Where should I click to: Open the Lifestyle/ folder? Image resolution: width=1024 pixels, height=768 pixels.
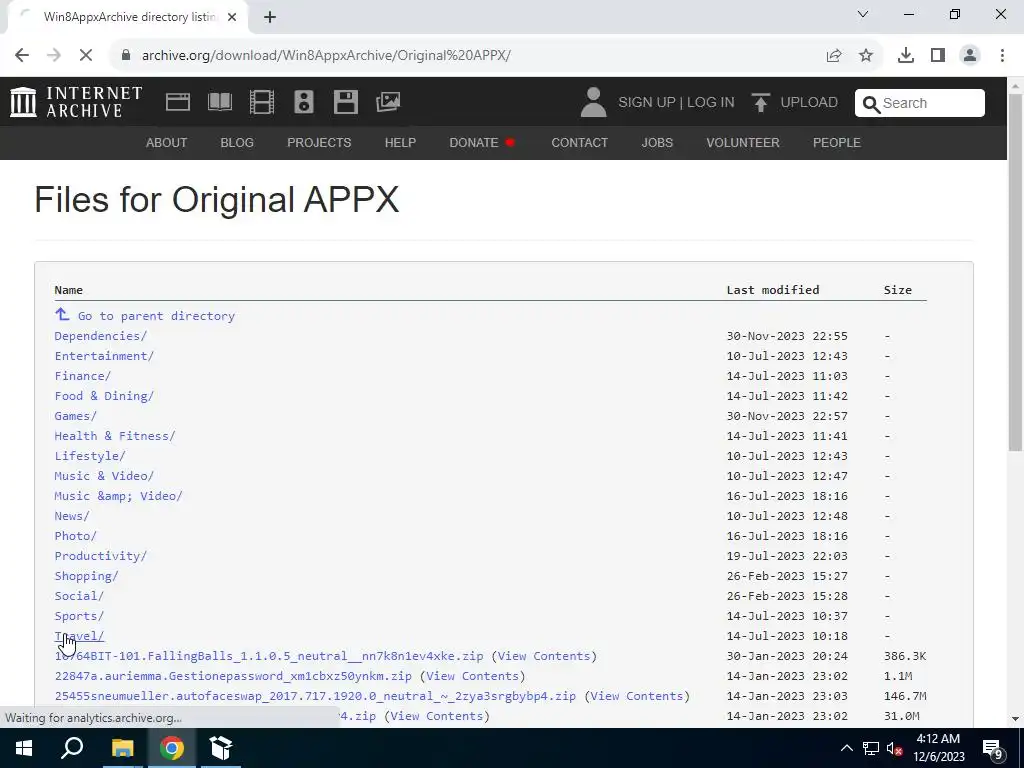tap(89, 456)
